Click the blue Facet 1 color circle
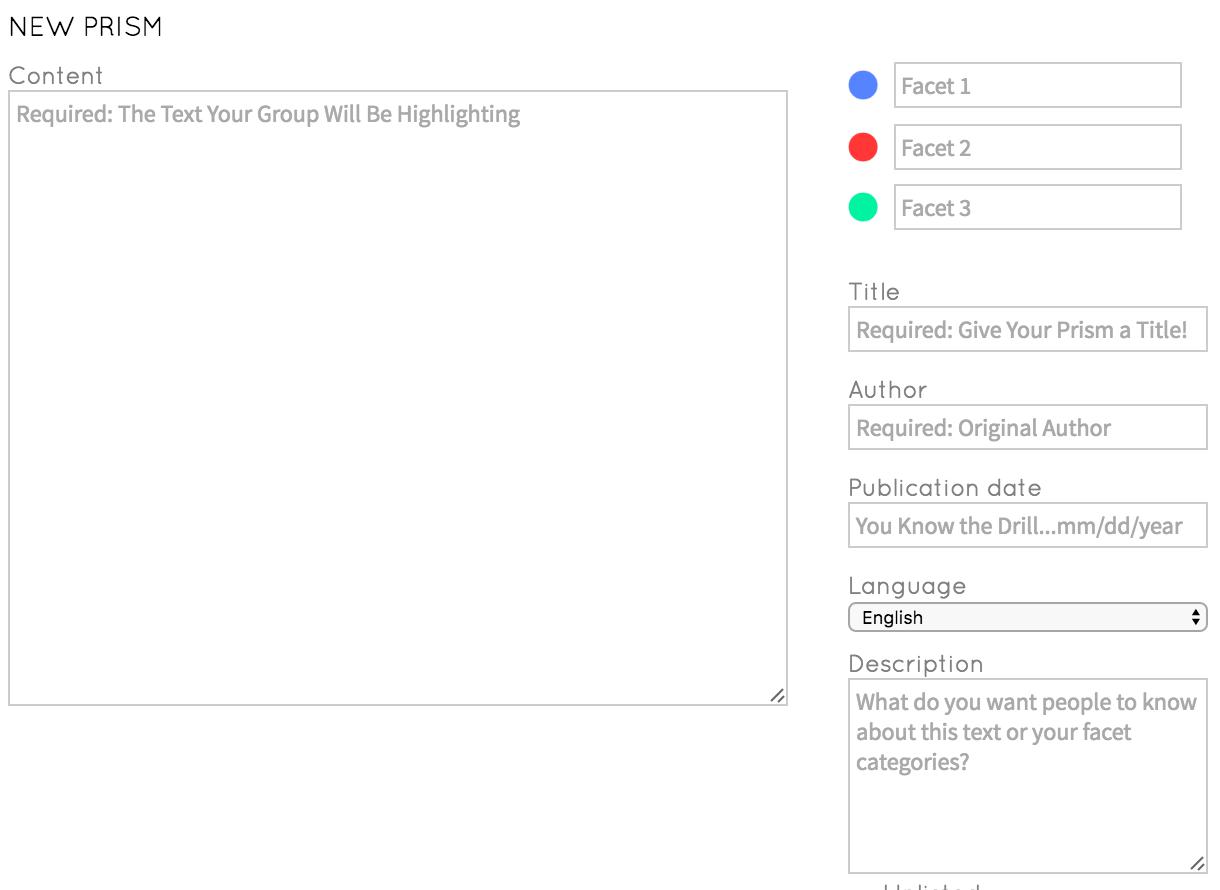1220x890 pixels. 863,86
